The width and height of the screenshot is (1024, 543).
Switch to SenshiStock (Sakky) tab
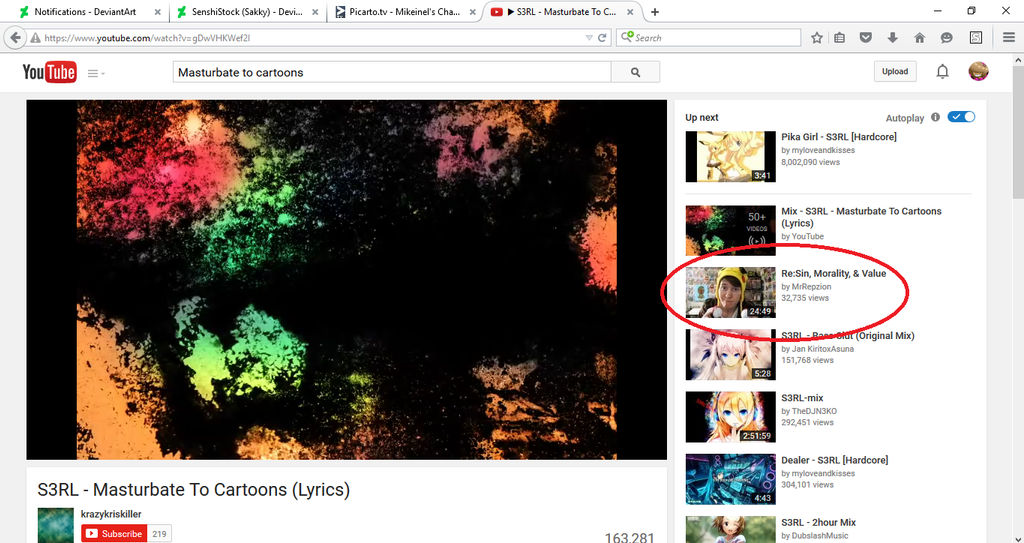pos(247,12)
